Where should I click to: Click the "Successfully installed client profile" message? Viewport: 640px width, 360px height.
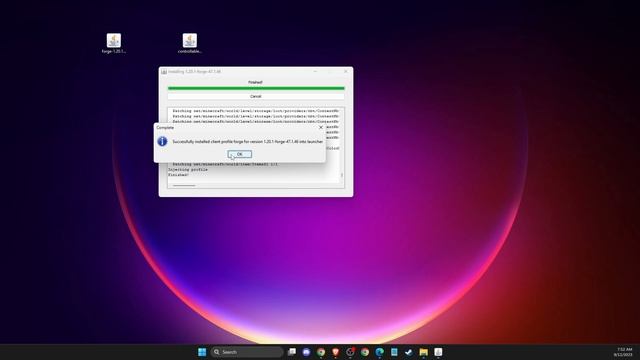(248, 142)
